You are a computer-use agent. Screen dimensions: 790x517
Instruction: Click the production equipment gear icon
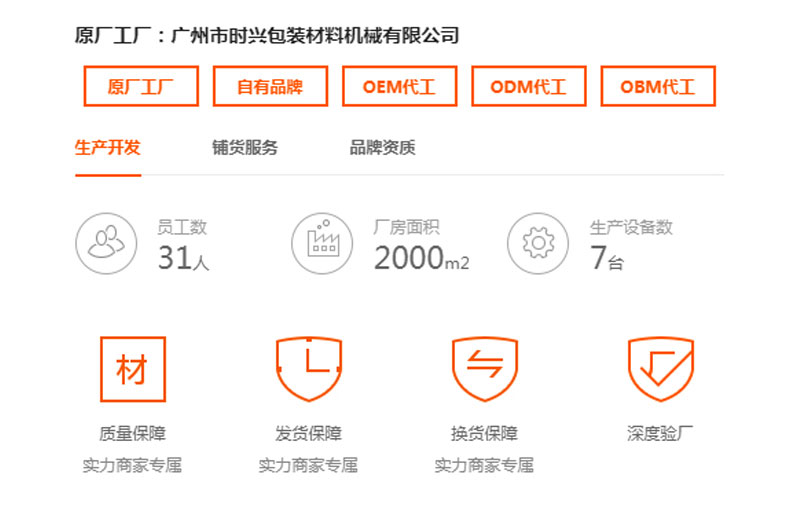pos(538,243)
